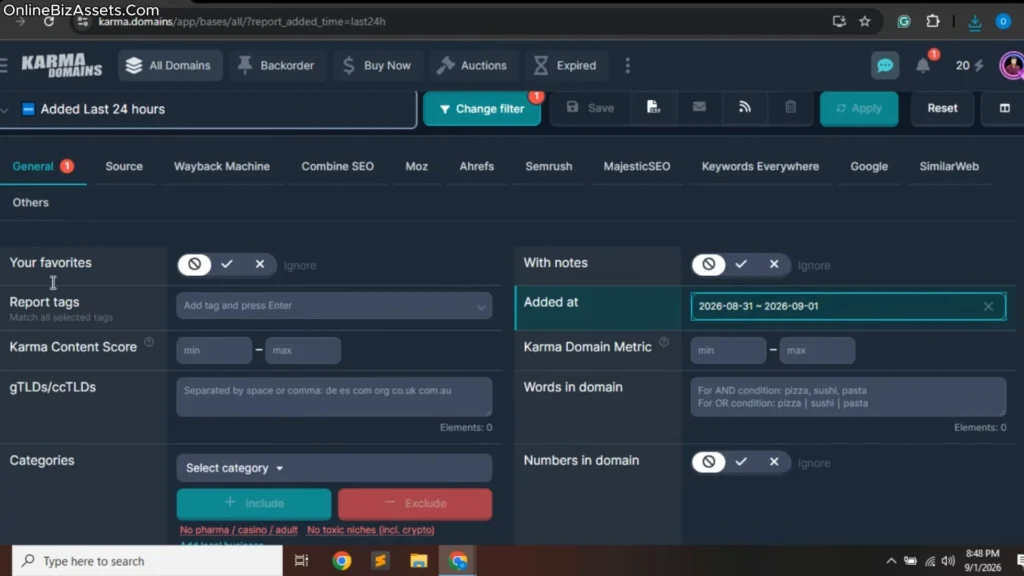Bookmark this page with the star
Viewport: 1024px width, 576px height.
[865, 22]
